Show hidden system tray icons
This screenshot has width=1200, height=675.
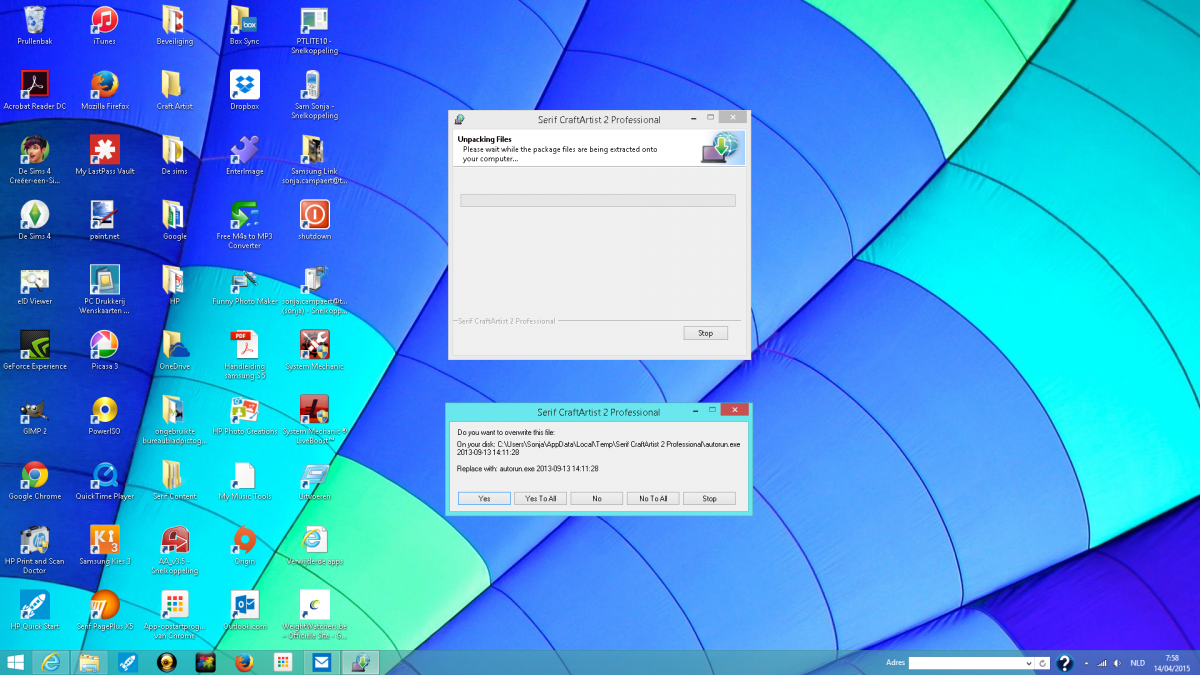(1086, 663)
